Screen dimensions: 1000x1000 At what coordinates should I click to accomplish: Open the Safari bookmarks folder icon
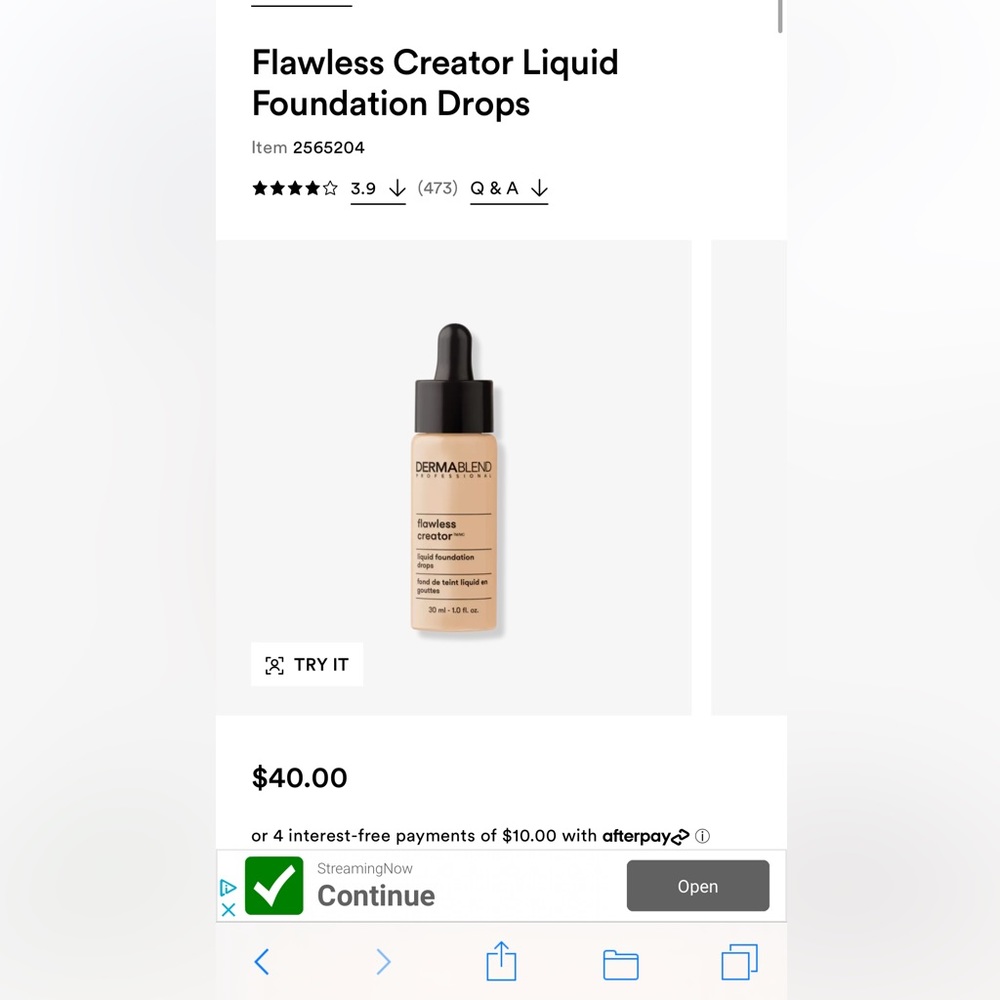click(619, 961)
